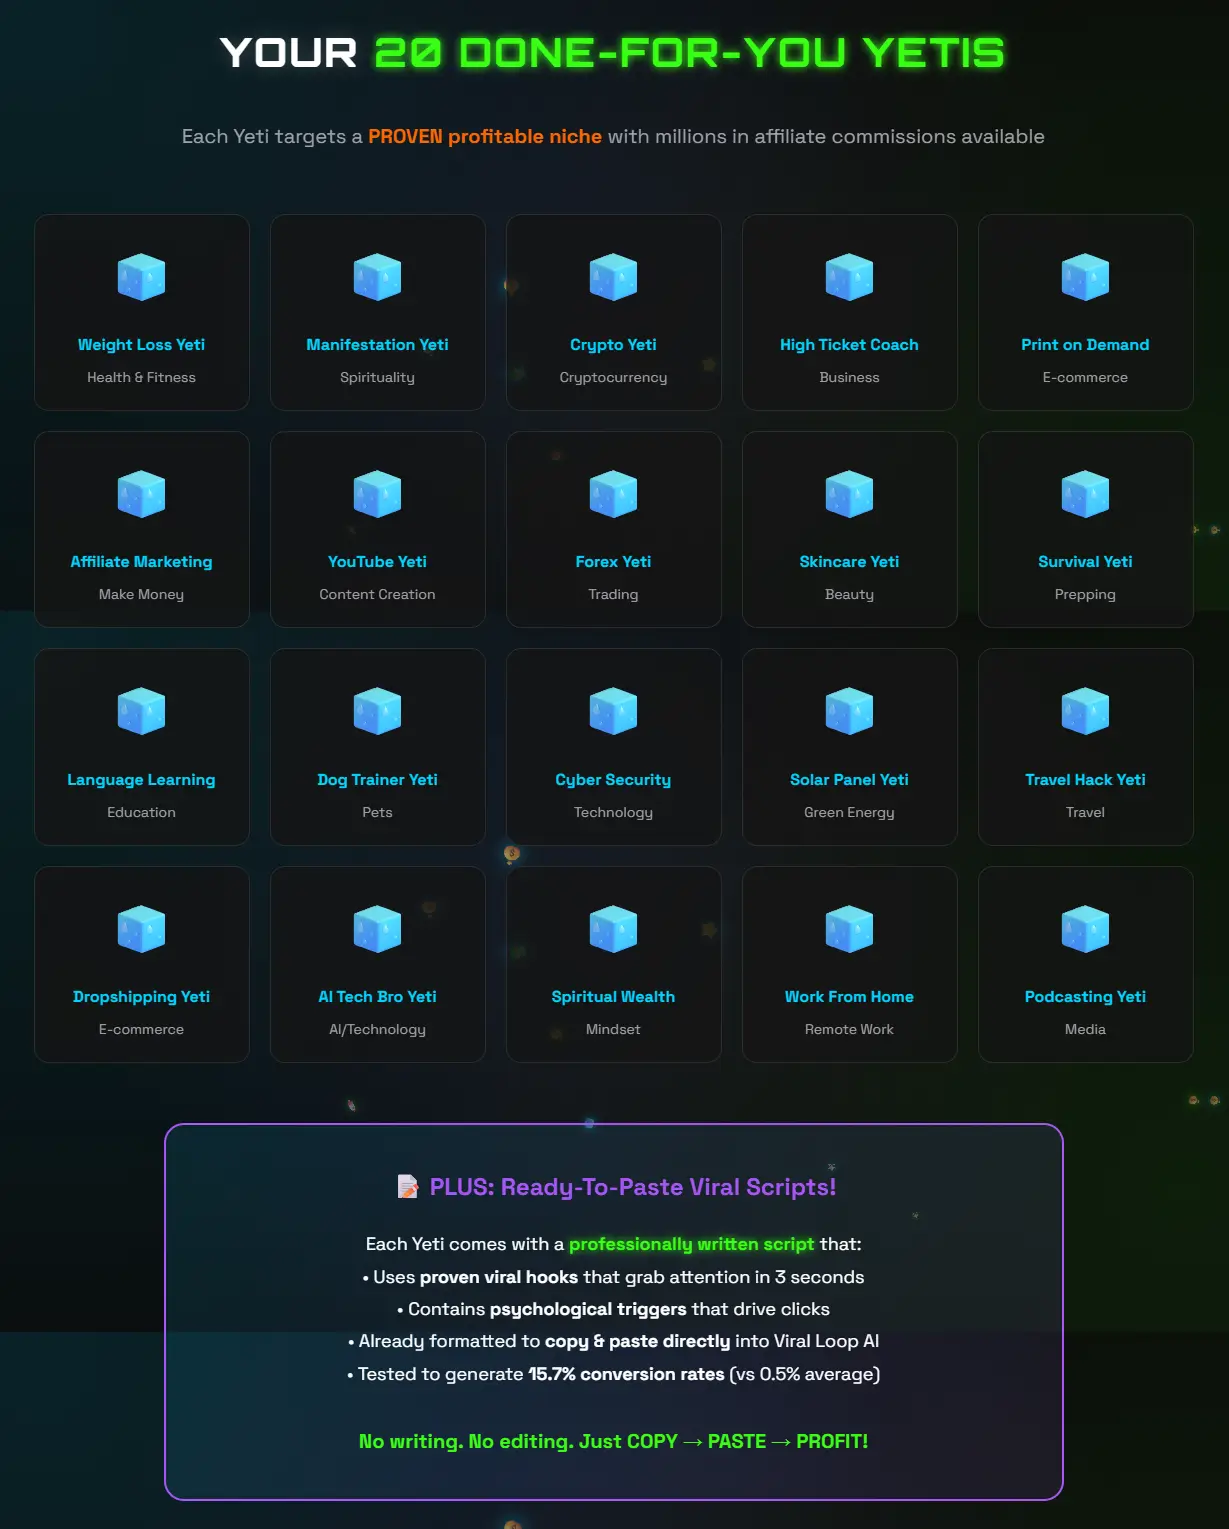Click the Weight Loss Yeti cube icon
Image resolution: width=1229 pixels, height=1529 pixels.
point(141,277)
